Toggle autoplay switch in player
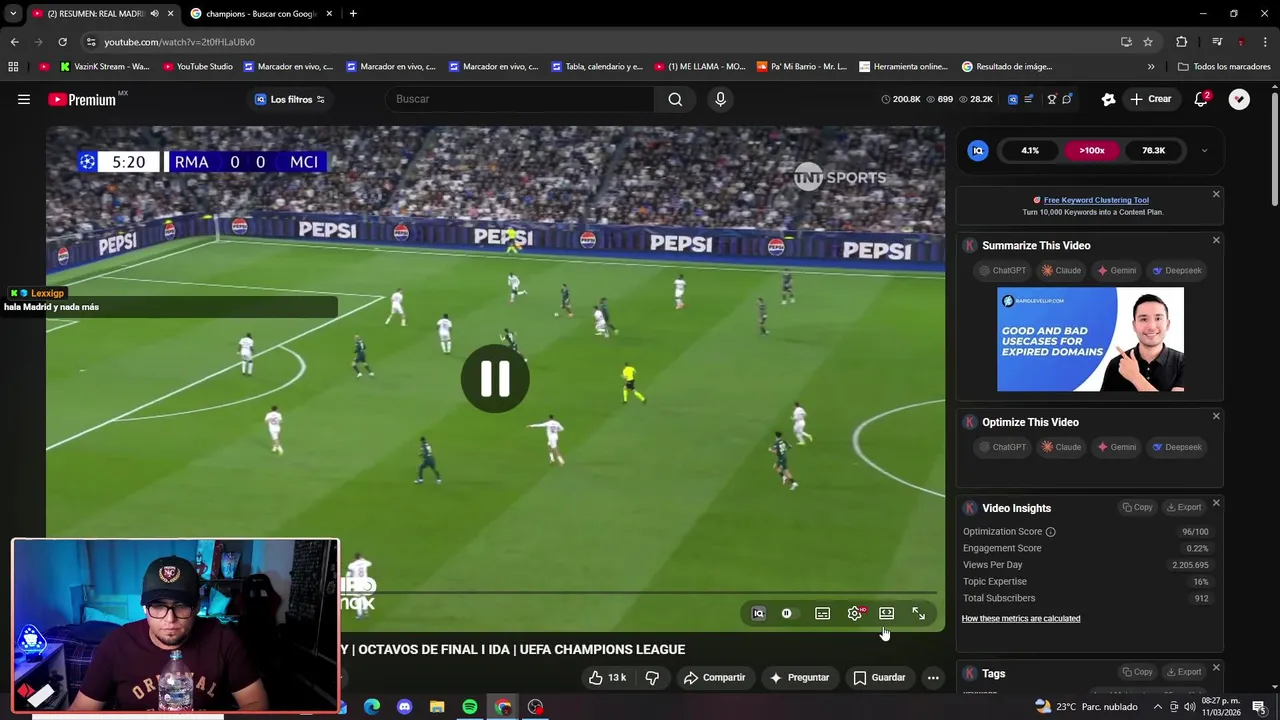The image size is (1280, 720). pyautogui.click(x=787, y=614)
